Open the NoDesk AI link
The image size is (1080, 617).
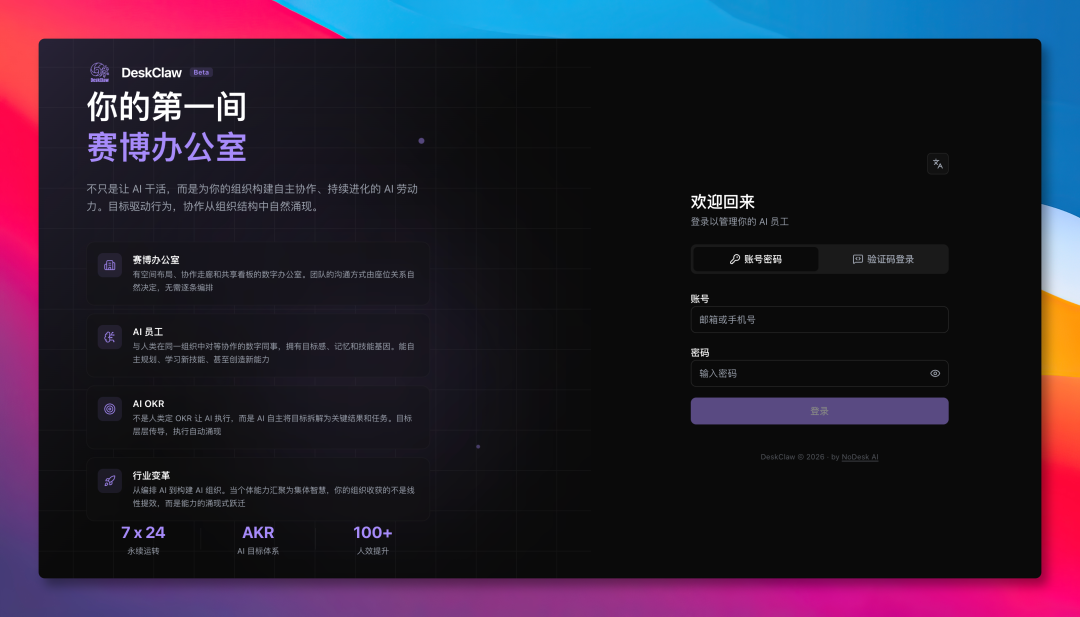(x=862, y=456)
